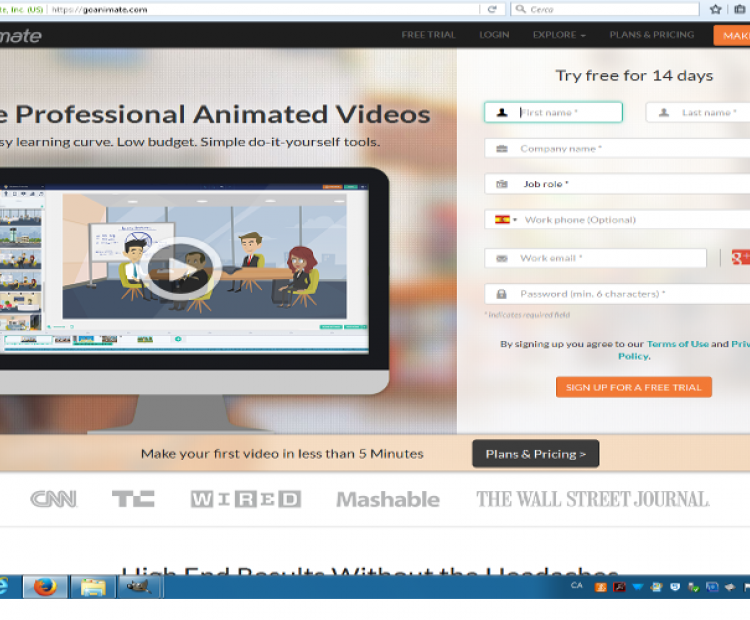Image resolution: width=750 pixels, height=620 pixels.
Task: Click the search magnifier icon in Cerca box
Action: click(x=520, y=9)
